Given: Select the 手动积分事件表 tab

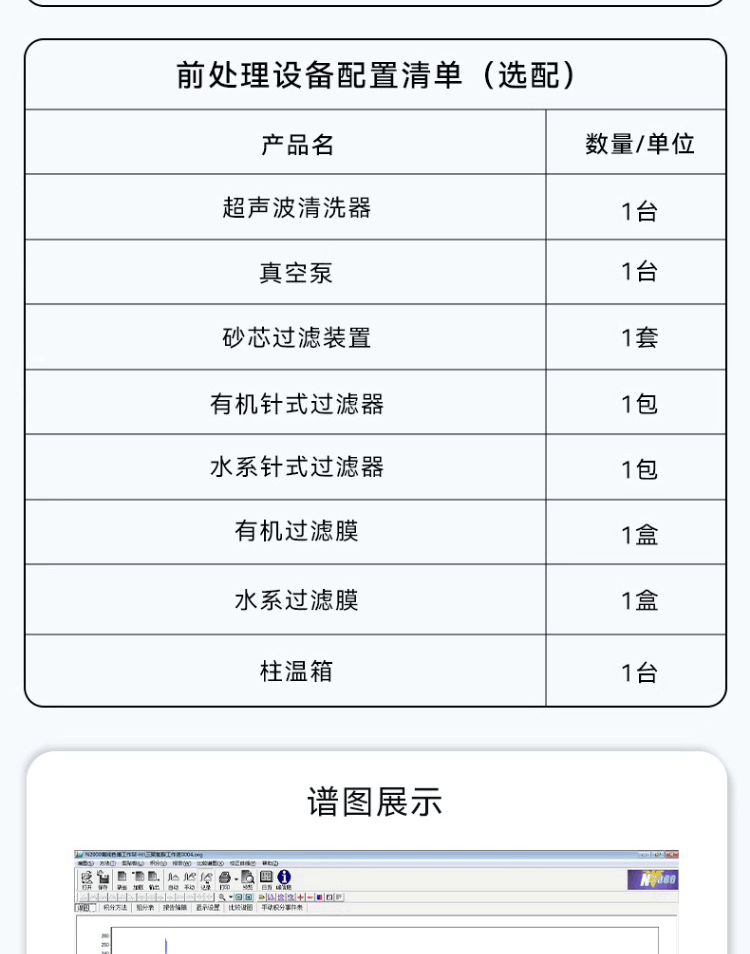Looking at the screenshot, I should pos(281,908).
